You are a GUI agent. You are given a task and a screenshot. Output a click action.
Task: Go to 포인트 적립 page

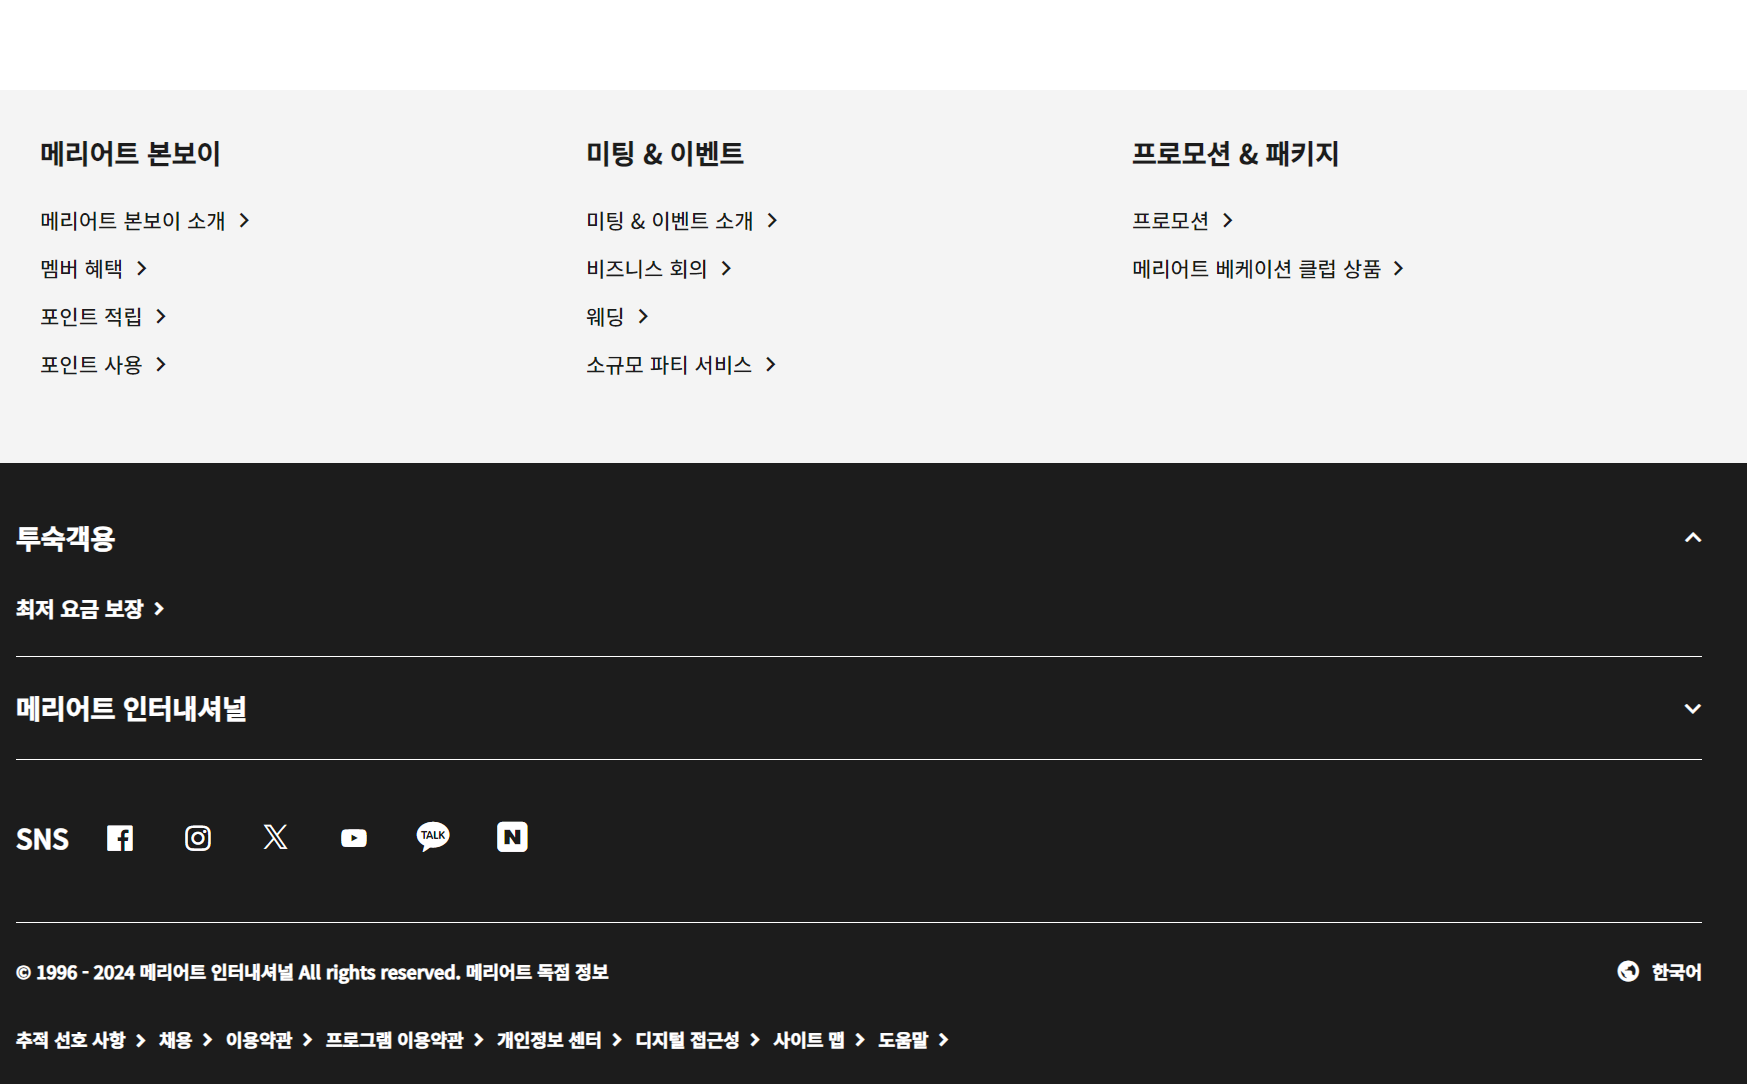pos(103,316)
